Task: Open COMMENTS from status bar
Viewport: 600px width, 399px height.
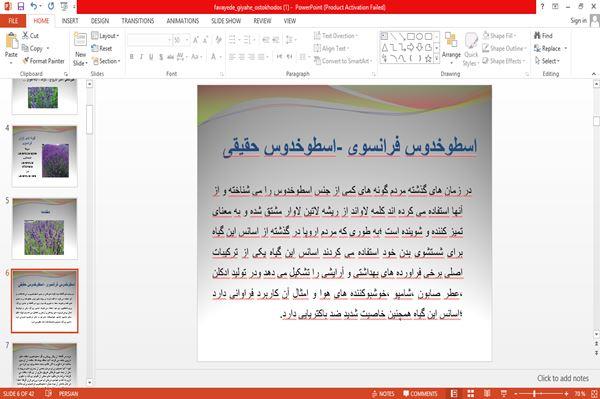Action: coord(420,393)
